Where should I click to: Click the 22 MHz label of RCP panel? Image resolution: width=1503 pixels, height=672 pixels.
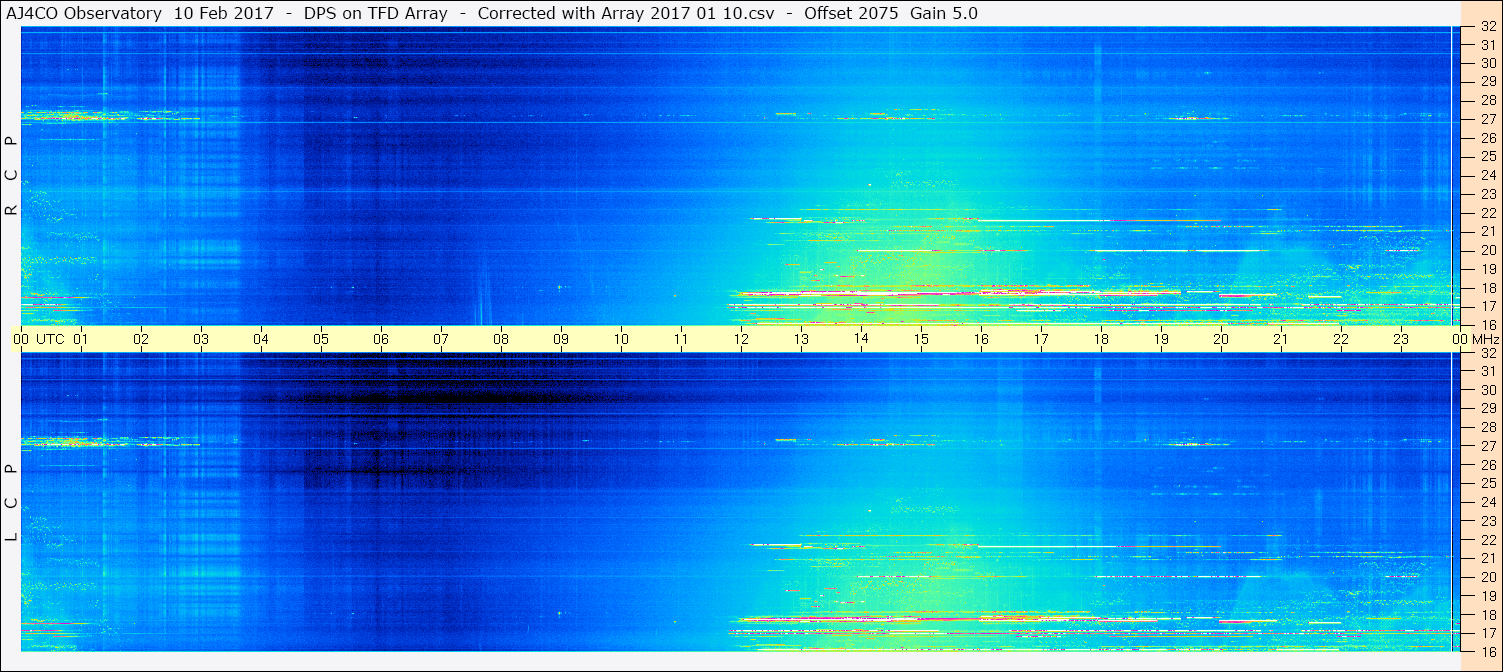tap(1488, 213)
